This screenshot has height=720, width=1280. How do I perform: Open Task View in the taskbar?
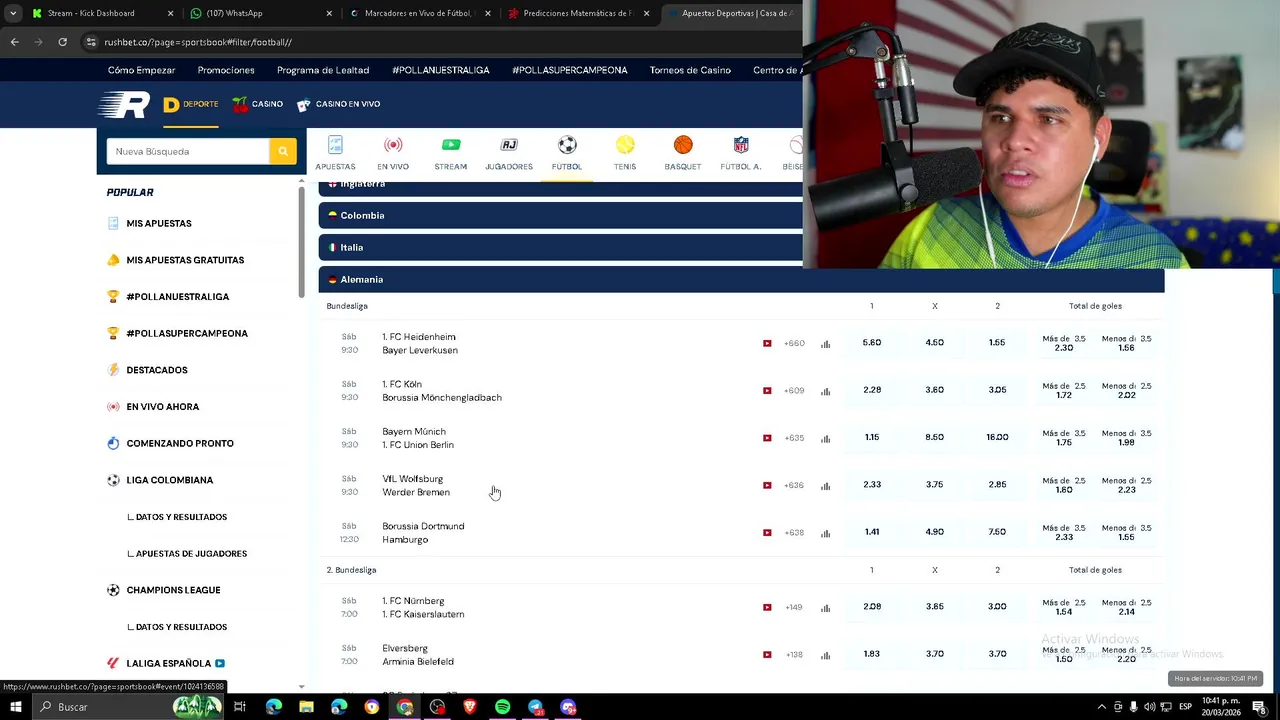240,707
